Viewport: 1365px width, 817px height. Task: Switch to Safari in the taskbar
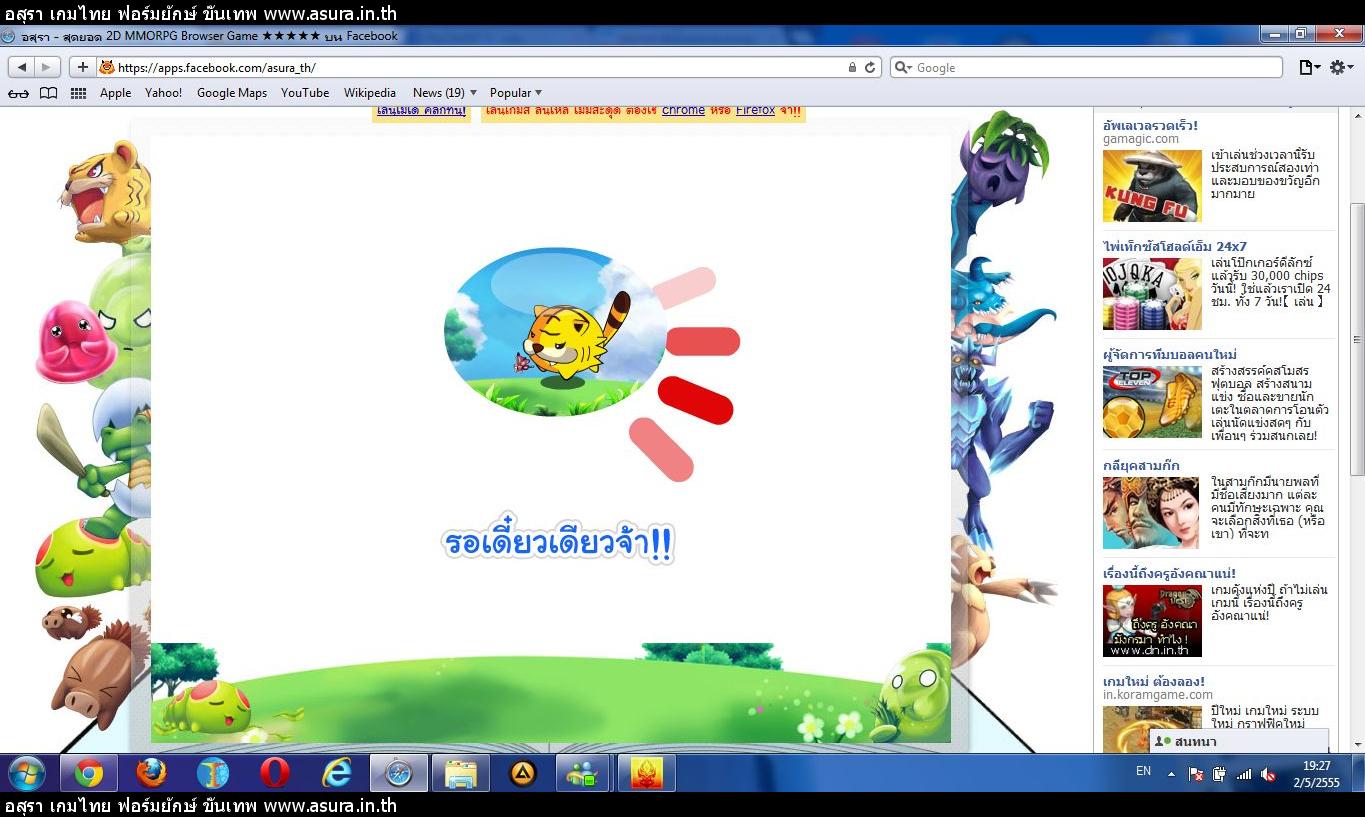[399, 773]
